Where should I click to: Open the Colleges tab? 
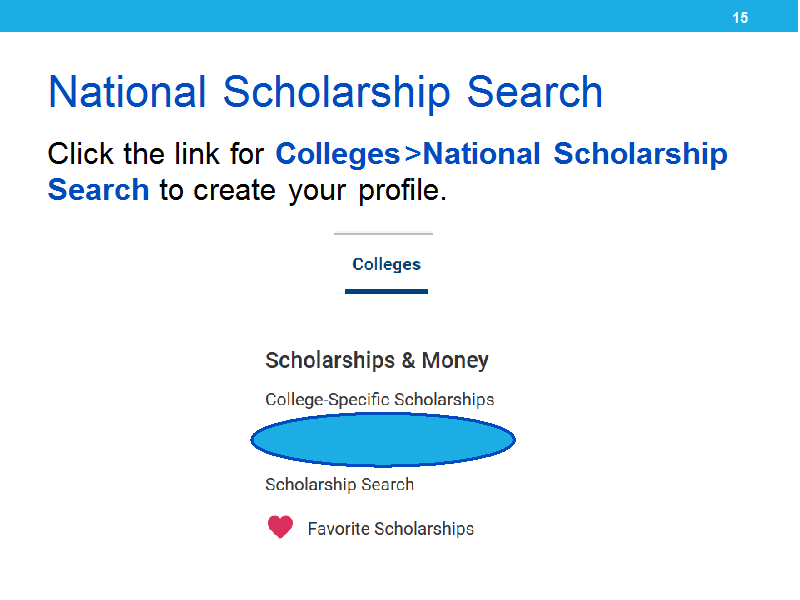(386, 264)
